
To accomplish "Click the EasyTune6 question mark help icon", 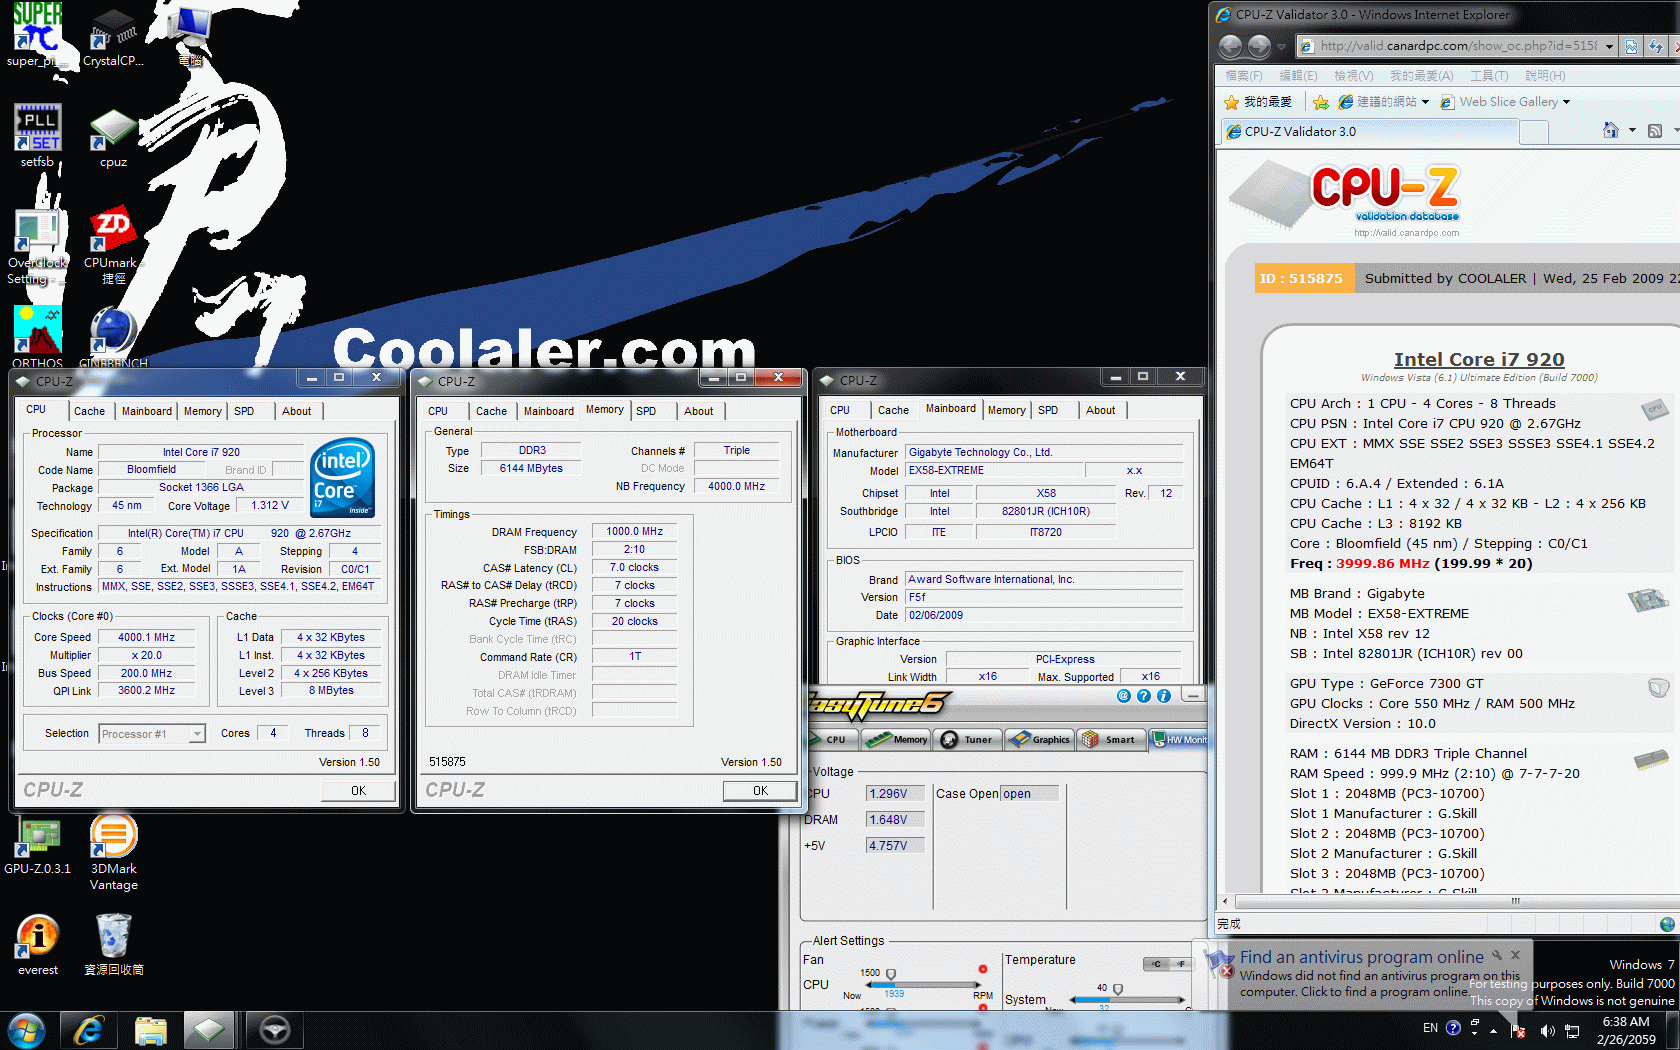I will click(x=1144, y=696).
